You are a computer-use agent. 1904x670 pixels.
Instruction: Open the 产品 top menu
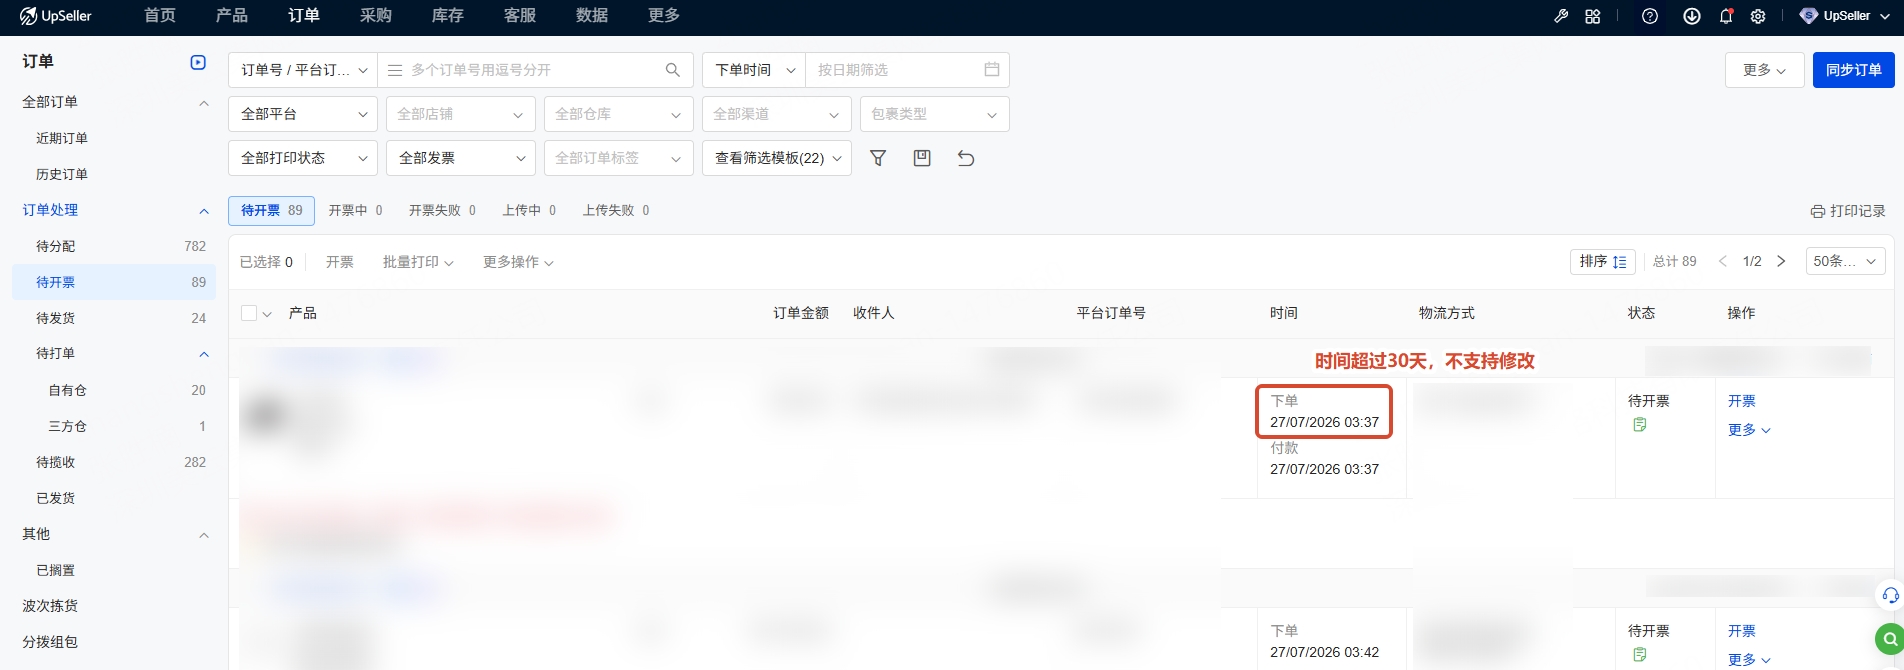232,16
